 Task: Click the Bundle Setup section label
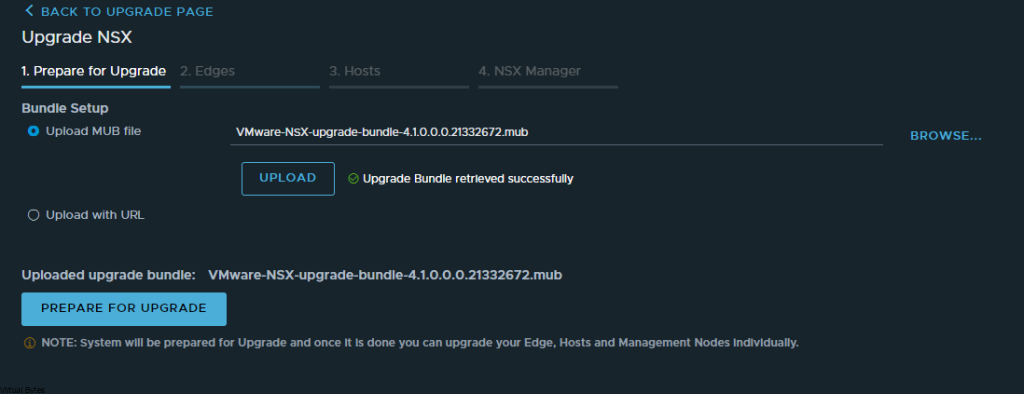click(65, 108)
